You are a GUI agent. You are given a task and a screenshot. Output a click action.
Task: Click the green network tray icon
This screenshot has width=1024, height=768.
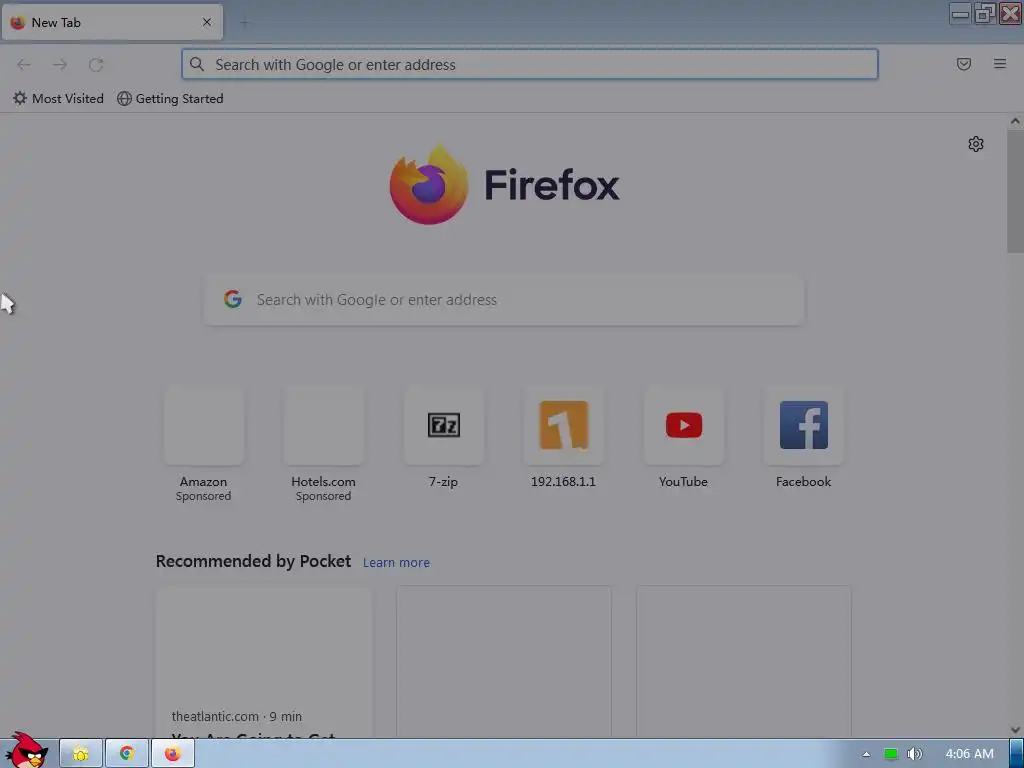pyautogui.click(x=891, y=754)
